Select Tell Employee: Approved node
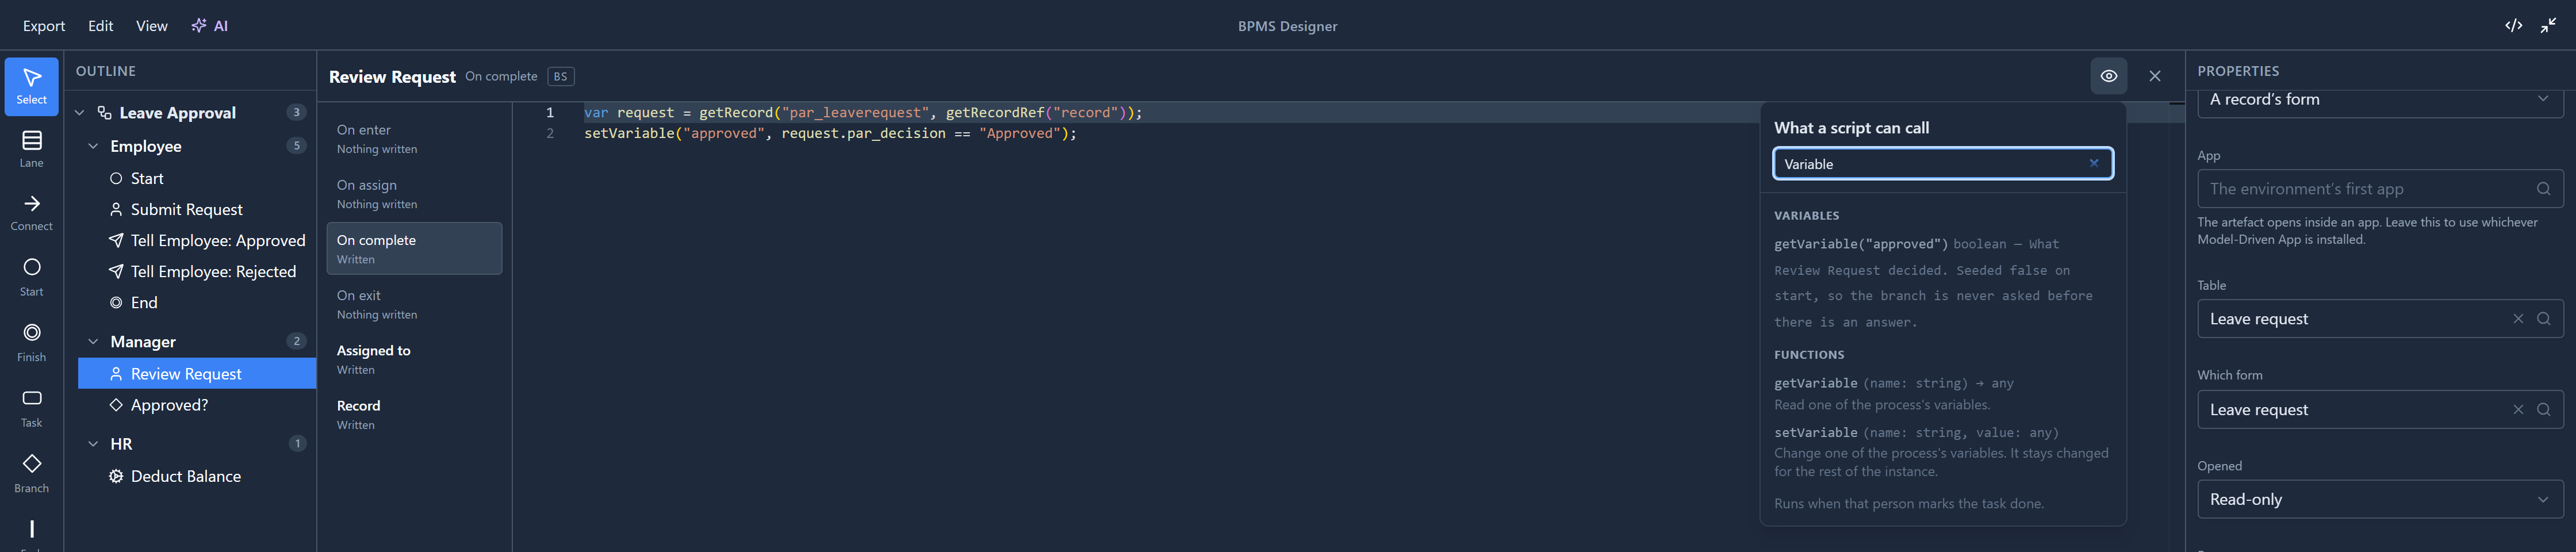 pos(197,240)
